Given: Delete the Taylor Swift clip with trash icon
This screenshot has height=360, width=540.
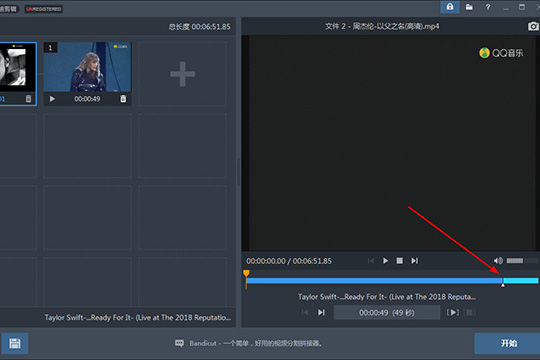Looking at the screenshot, I should tap(123, 99).
